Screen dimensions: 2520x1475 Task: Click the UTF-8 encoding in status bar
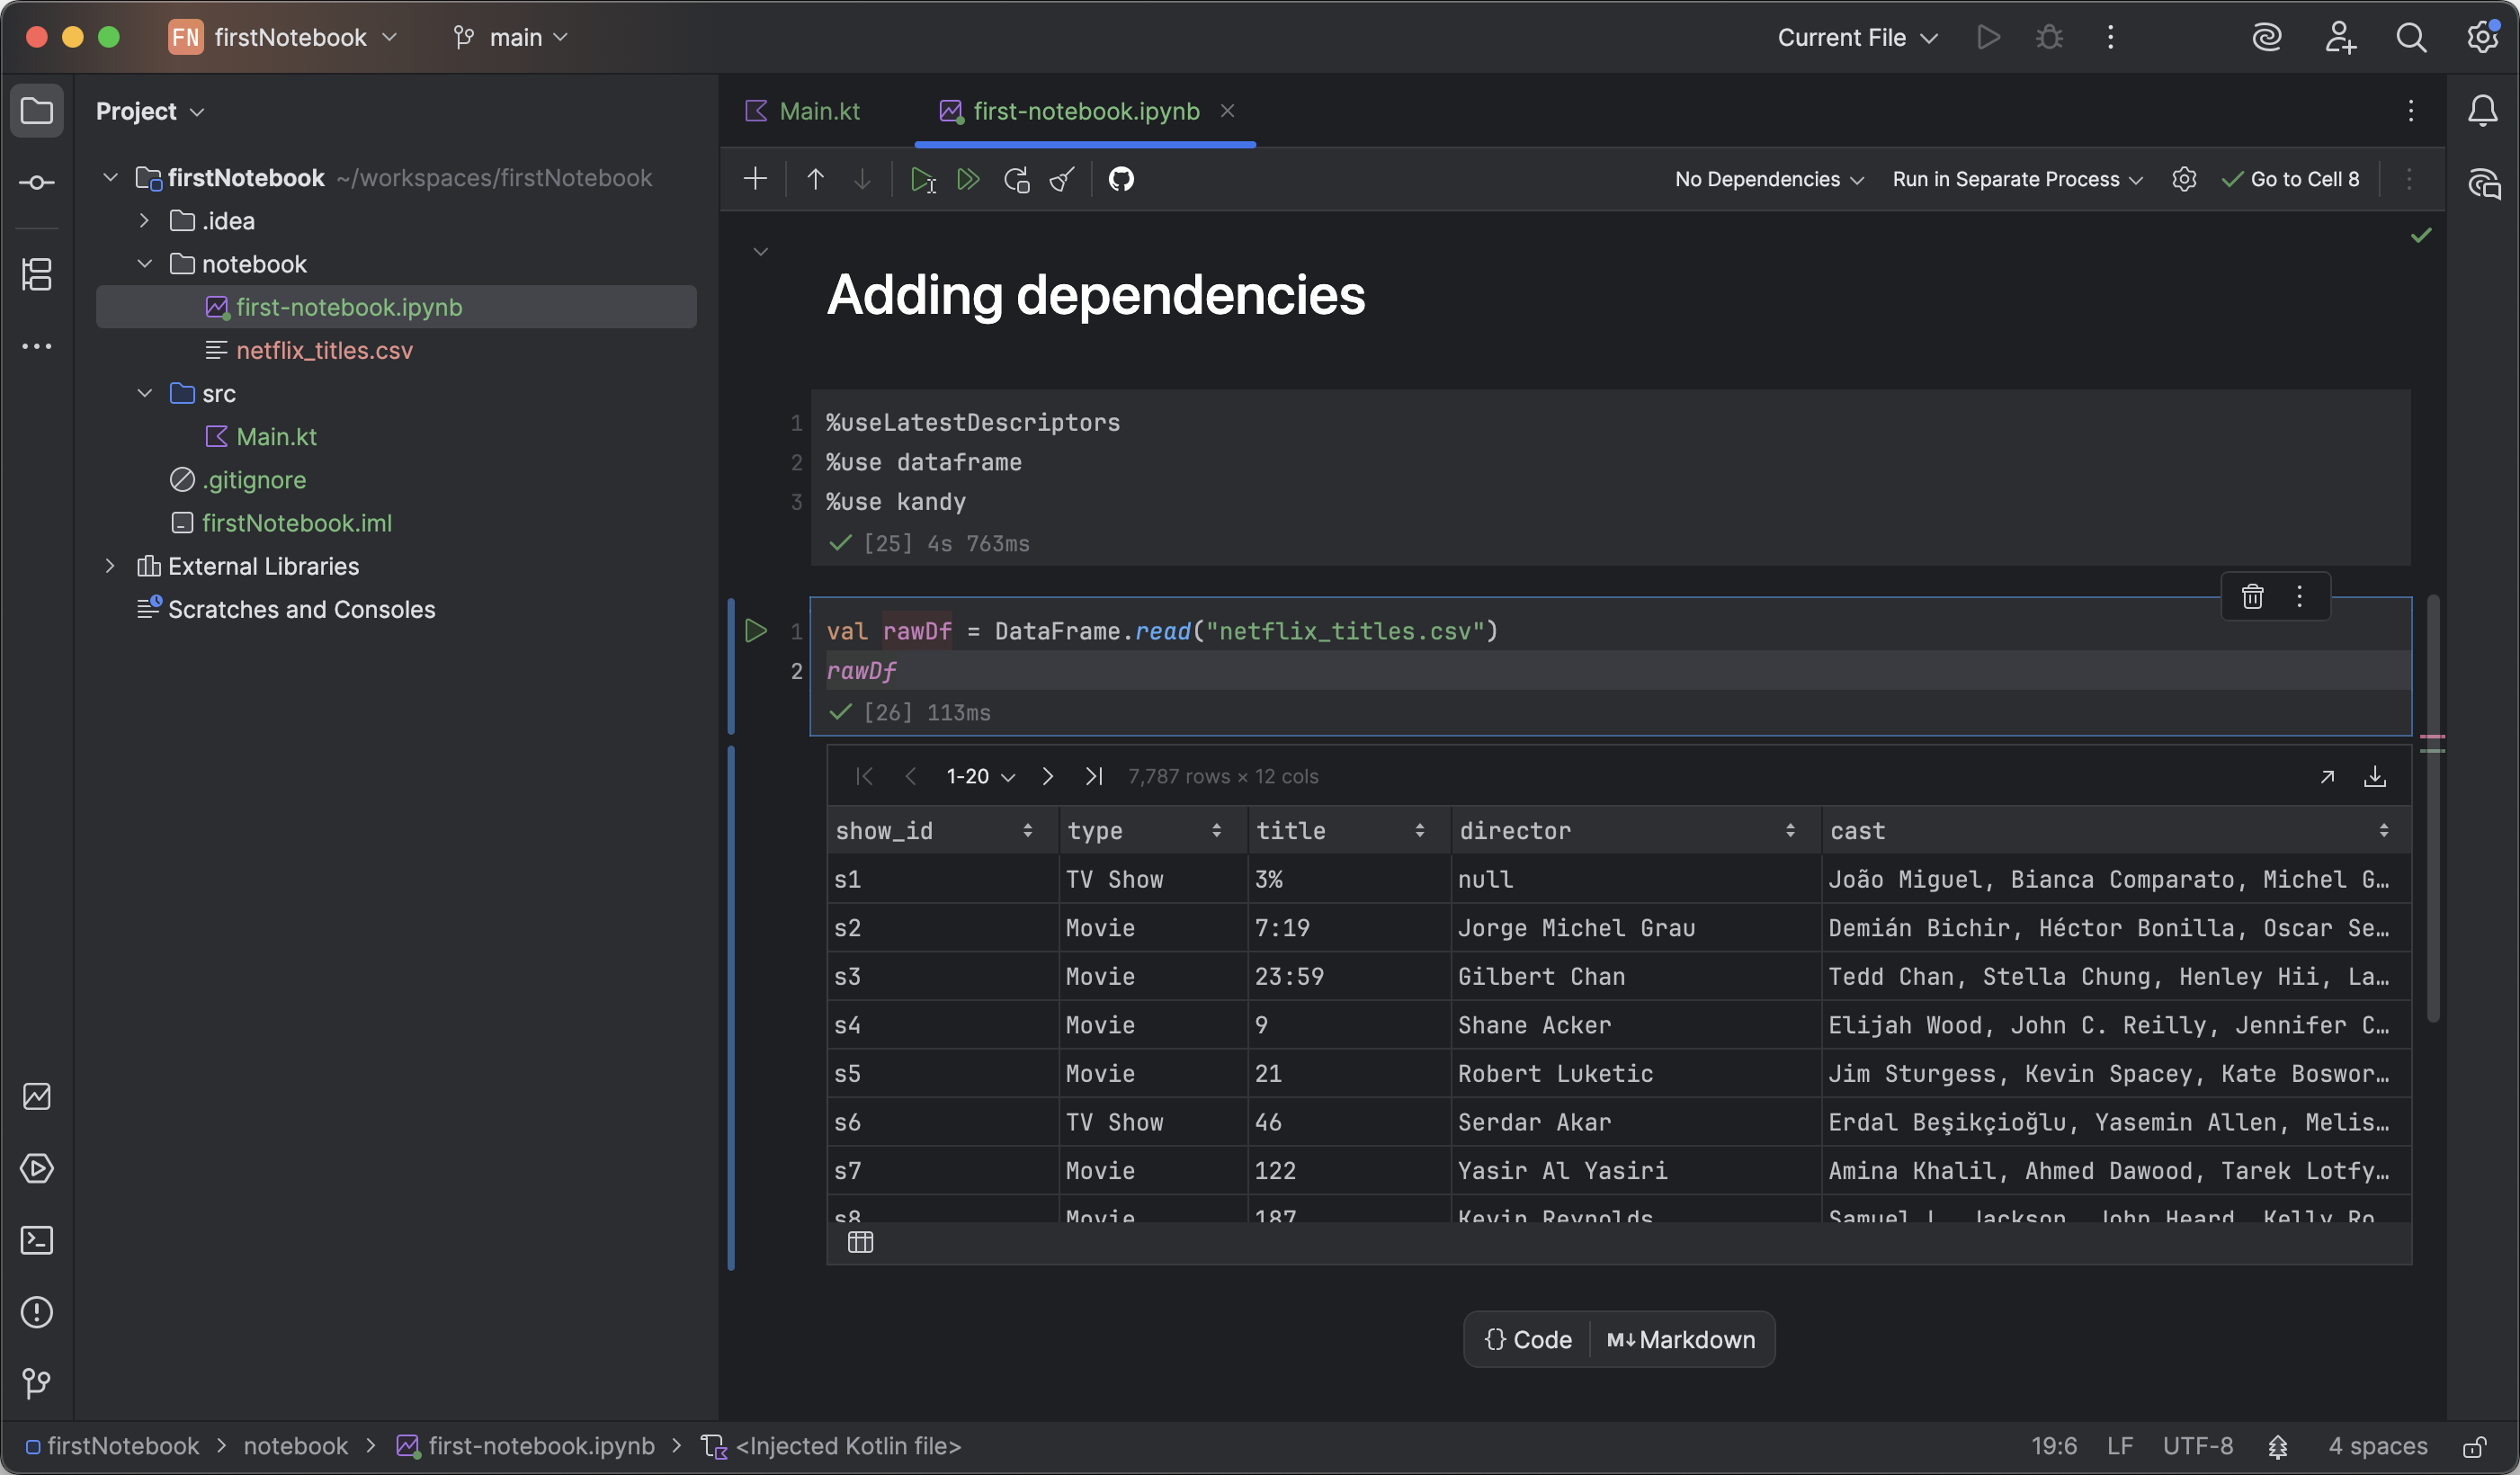click(x=2198, y=1446)
